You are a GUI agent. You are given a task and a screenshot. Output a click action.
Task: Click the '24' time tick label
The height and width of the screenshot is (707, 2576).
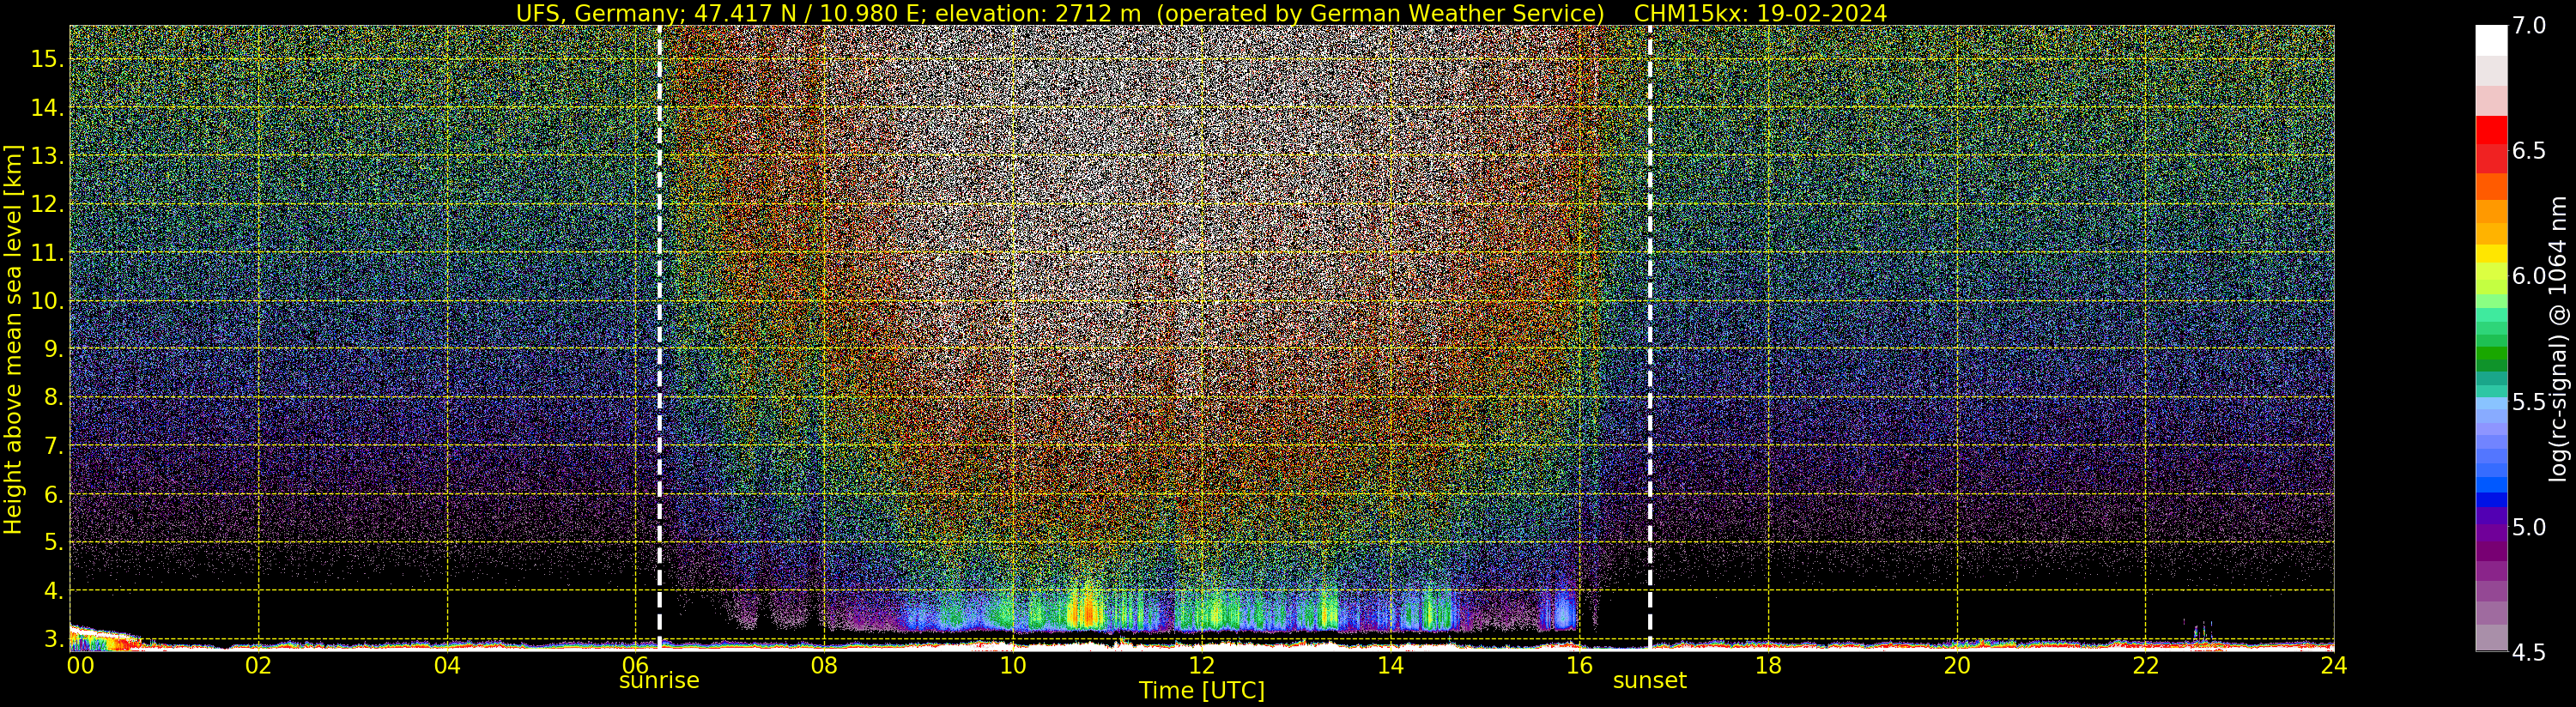pos(2334,665)
